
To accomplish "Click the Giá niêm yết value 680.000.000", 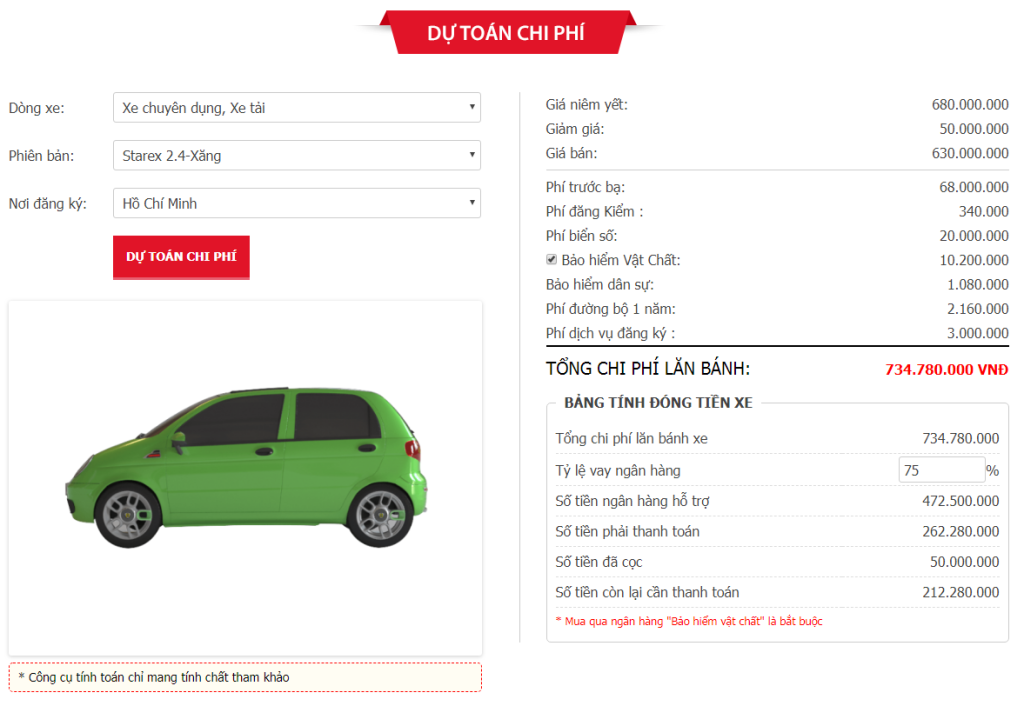I will coord(970,104).
